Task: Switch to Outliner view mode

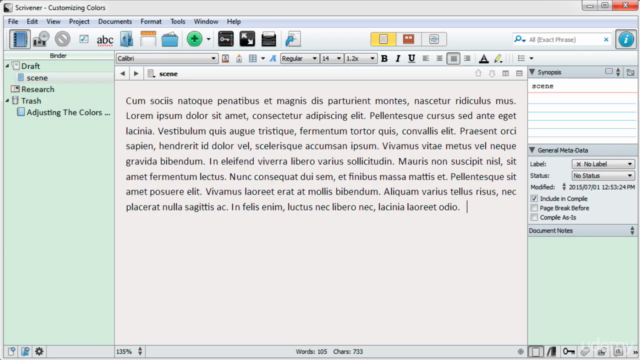Action: [x=433, y=39]
